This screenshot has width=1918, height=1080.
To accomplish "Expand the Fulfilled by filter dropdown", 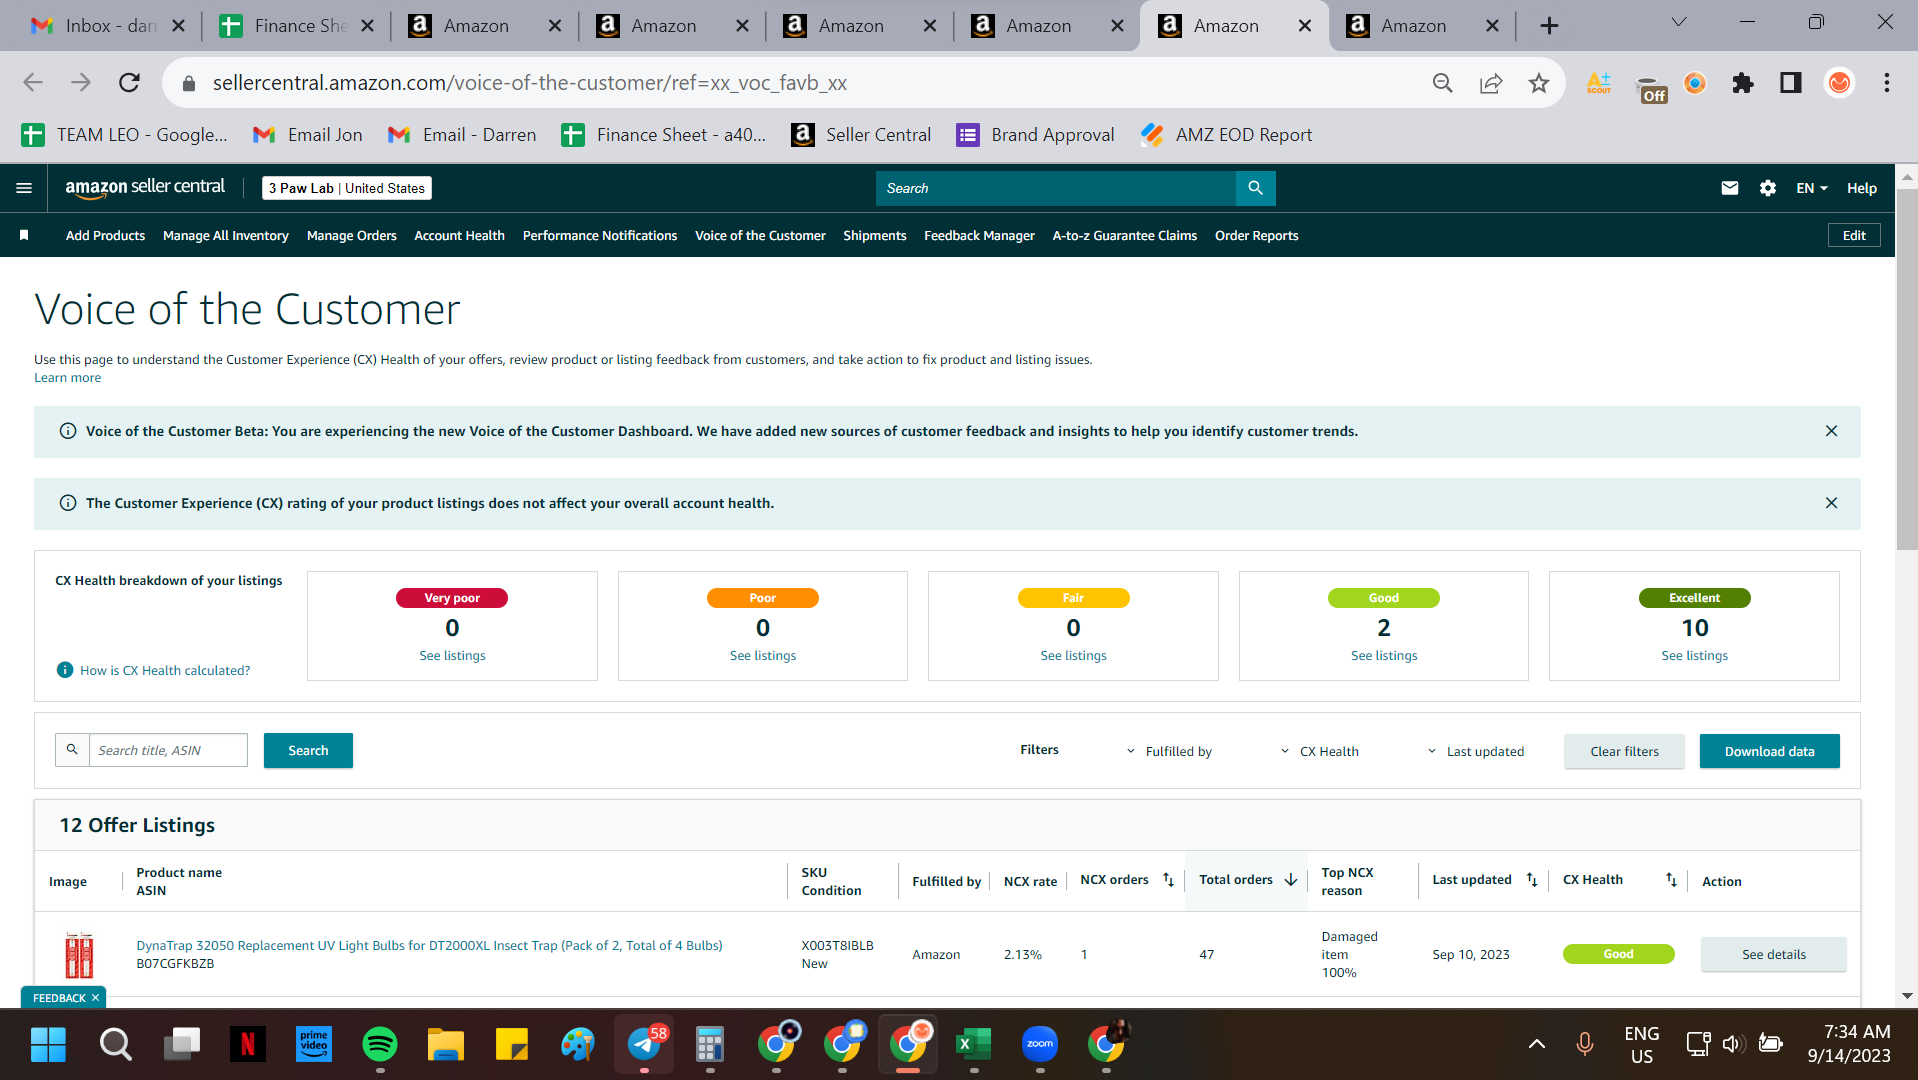I will tap(1168, 751).
